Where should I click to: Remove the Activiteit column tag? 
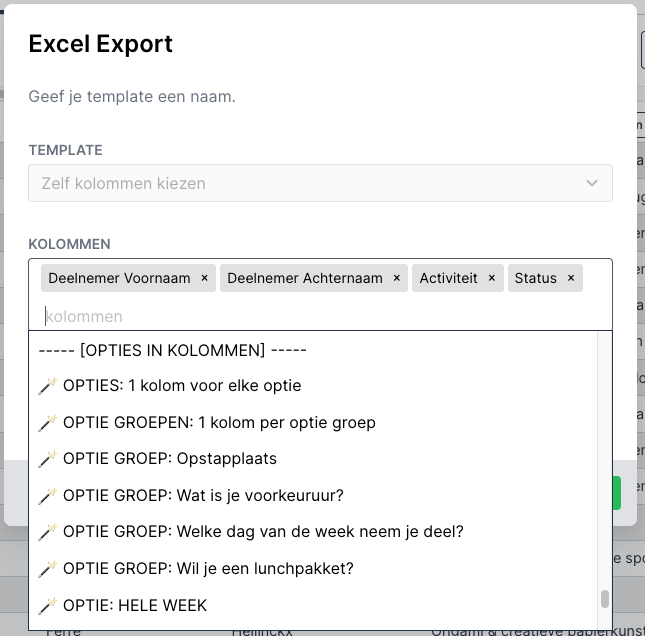[x=492, y=278]
